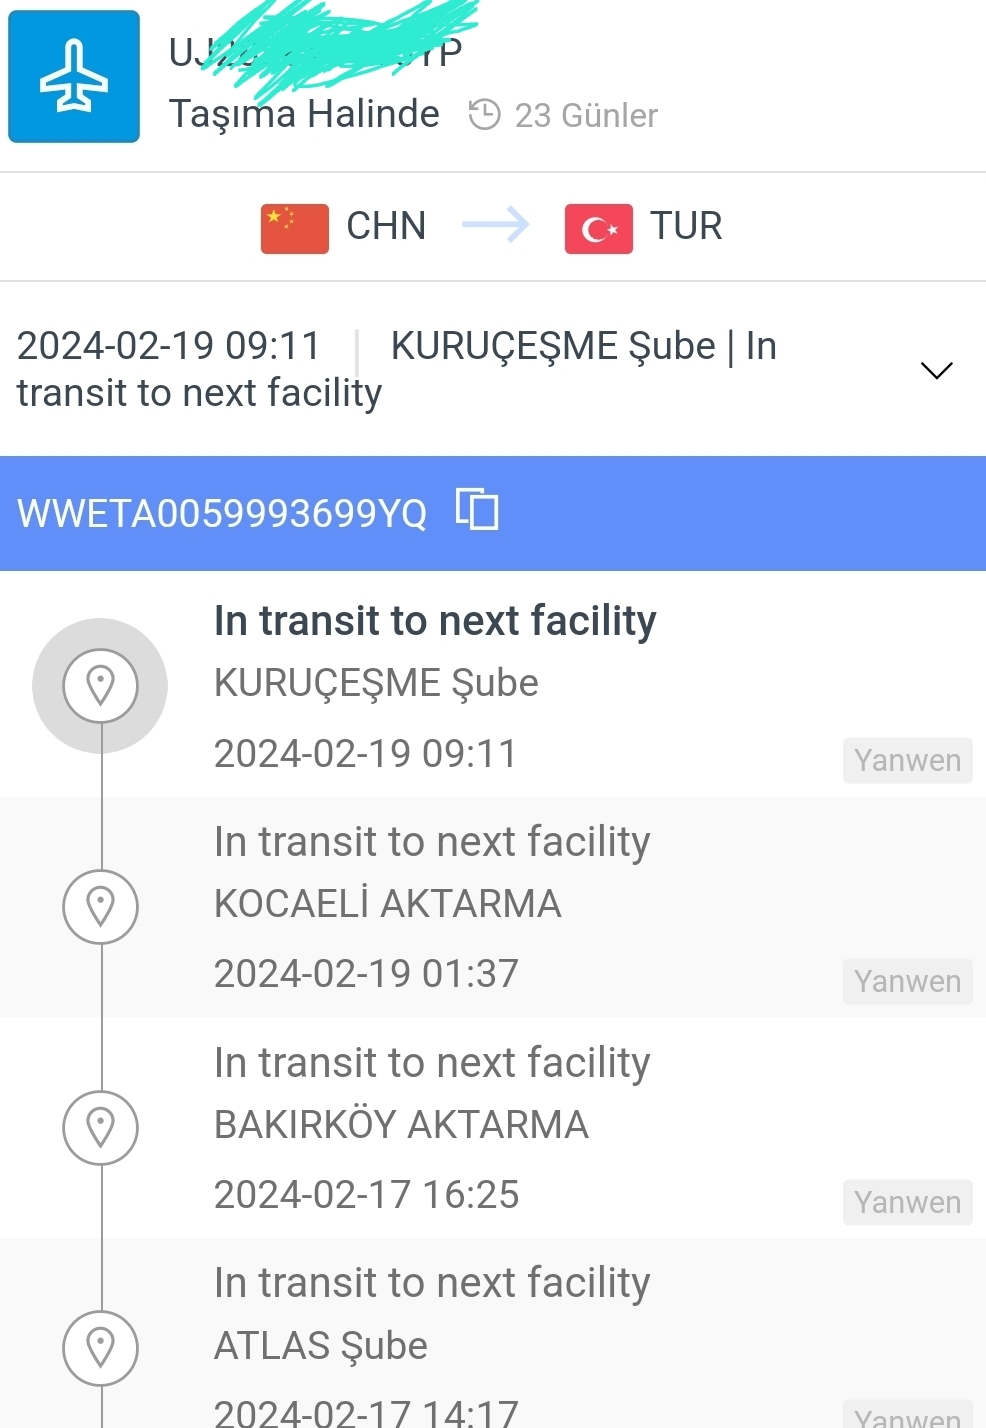Tap the blue airplane shipment icon
986x1428 pixels.
74,77
